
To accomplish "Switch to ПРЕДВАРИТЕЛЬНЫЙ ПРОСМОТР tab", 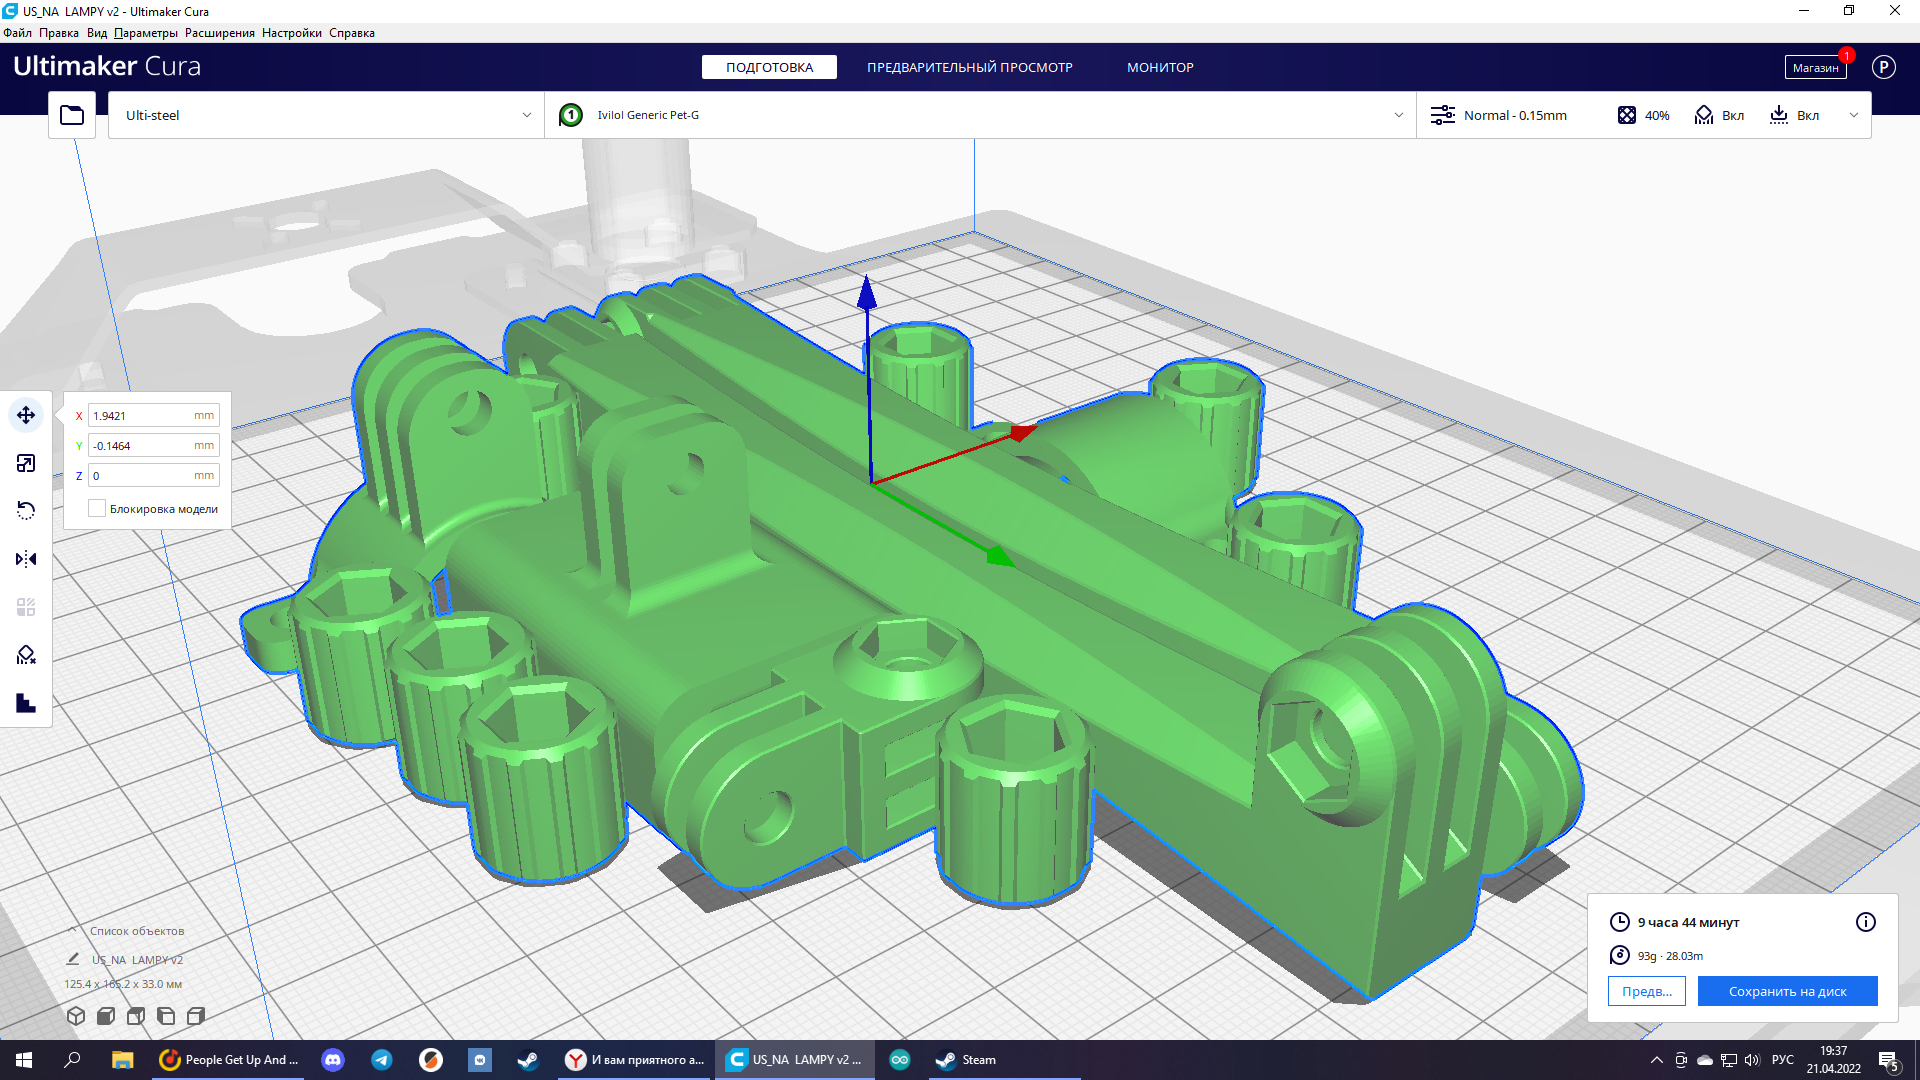I will [969, 67].
